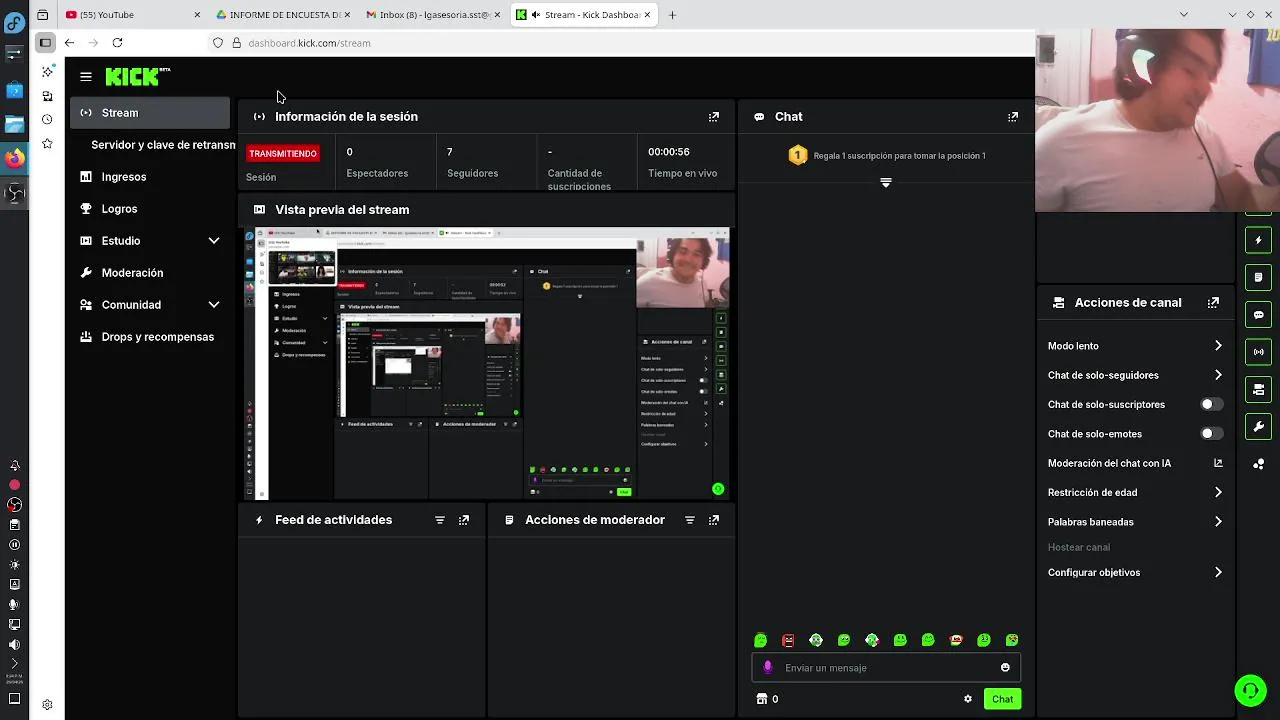Click the gold subscription gift badge
The image size is (1280, 720).
(x=798, y=155)
